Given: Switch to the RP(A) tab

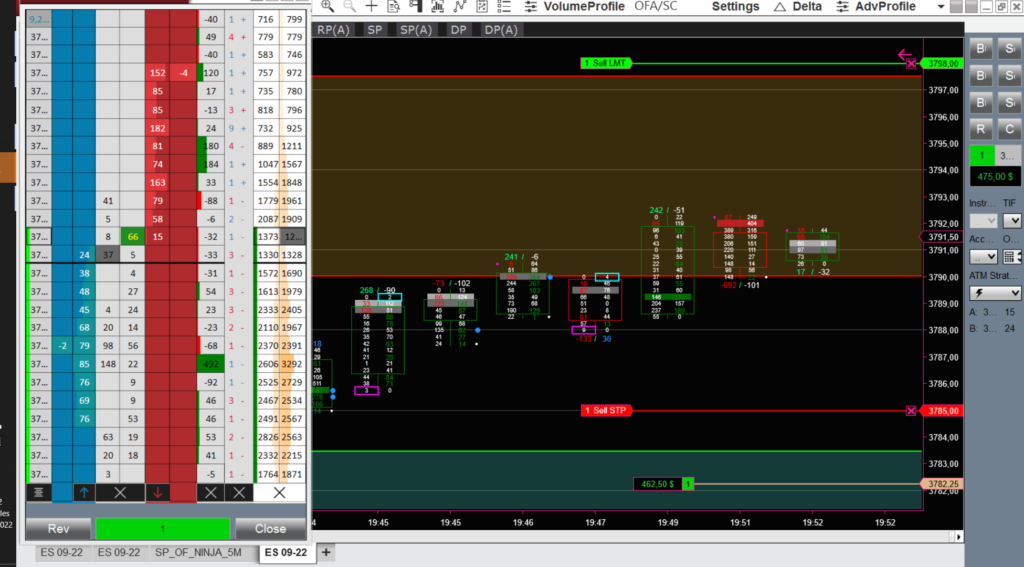Looking at the screenshot, I should [x=333, y=30].
